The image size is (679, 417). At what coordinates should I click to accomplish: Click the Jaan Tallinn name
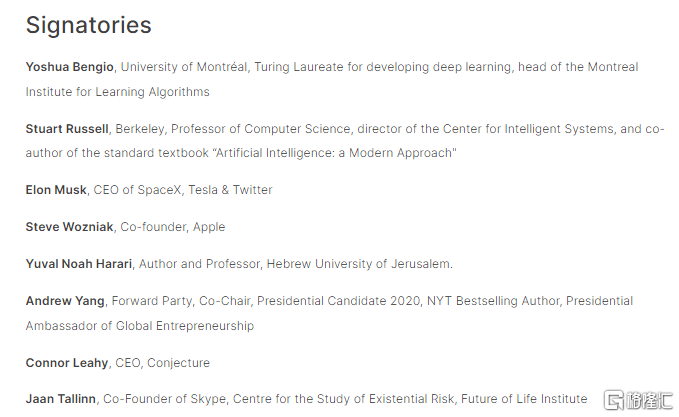[61, 399]
